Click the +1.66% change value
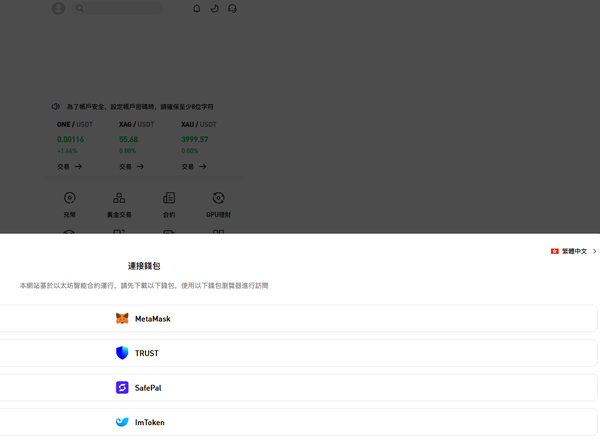 [x=67, y=151]
